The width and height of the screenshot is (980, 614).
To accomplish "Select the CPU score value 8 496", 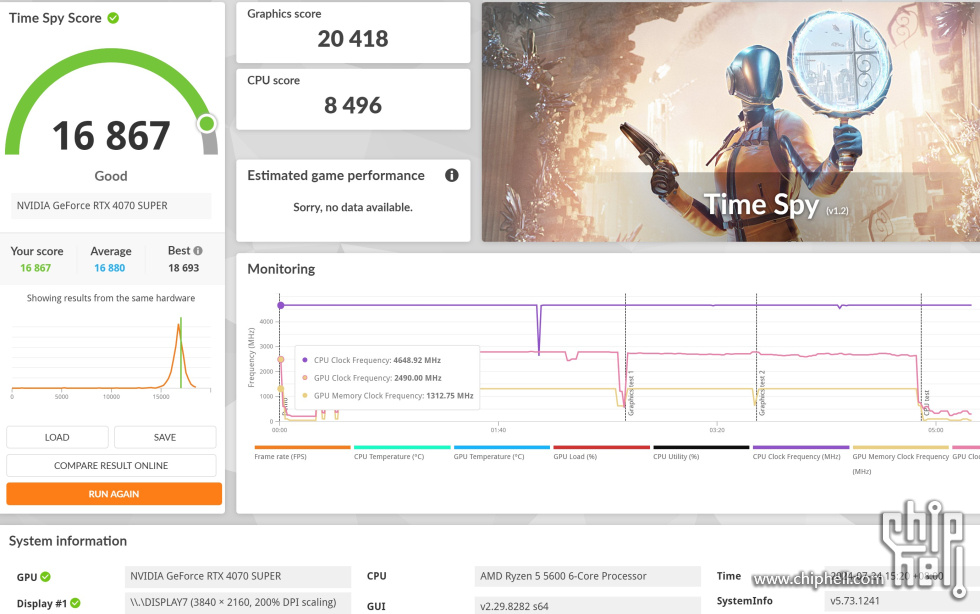I will pyautogui.click(x=352, y=105).
